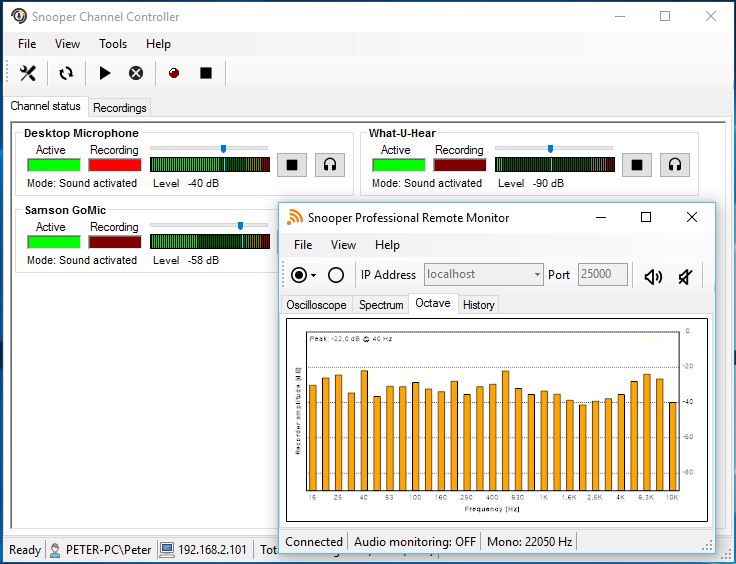
Task: Listen to the What-U-Hear channel via headphones icon
Action: pyautogui.click(x=675, y=165)
